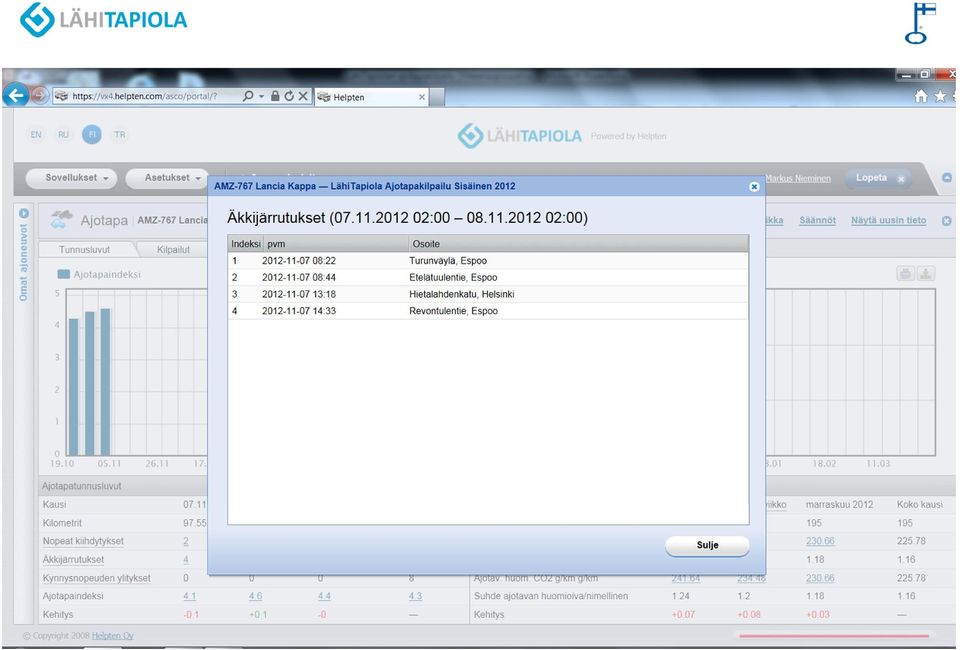
Task: Open the favorites star icon
Action: (940, 96)
